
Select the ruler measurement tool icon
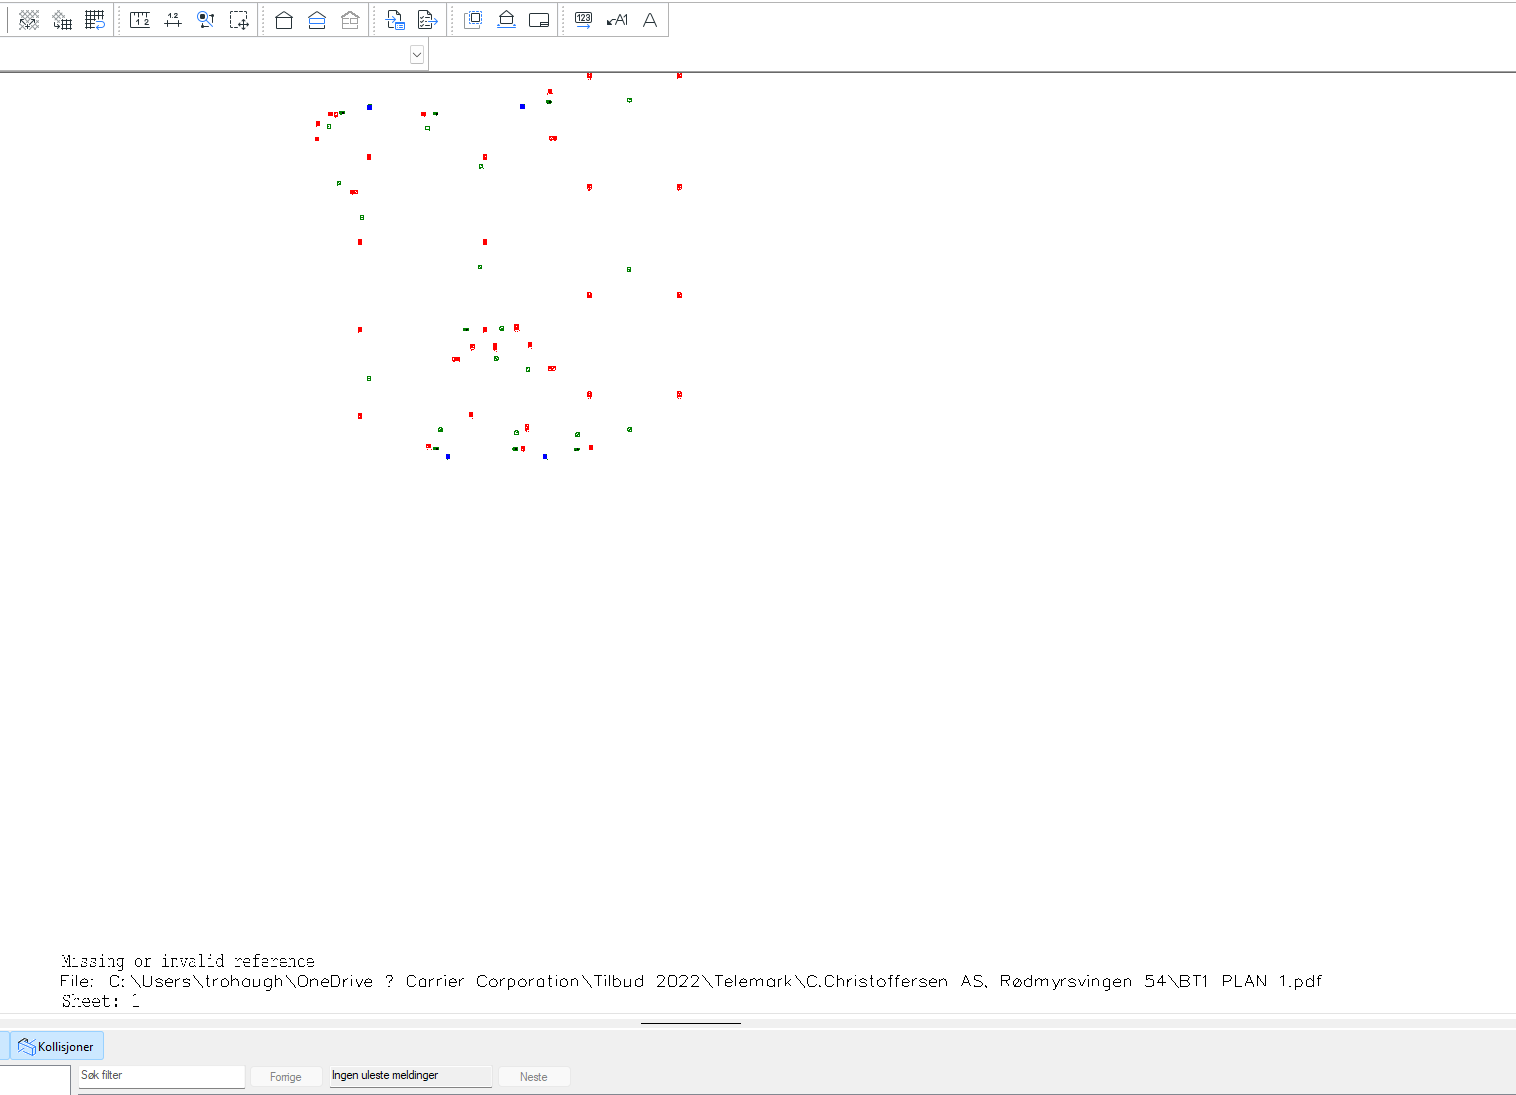pos(140,20)
